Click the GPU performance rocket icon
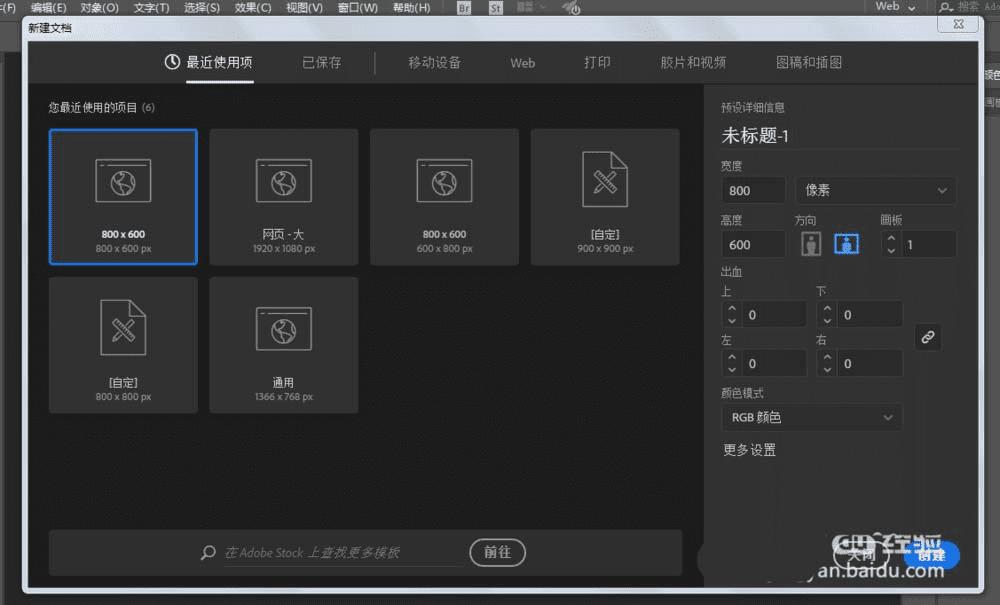The height and width of the screenshot is (605, 1000). click(571, 8)
